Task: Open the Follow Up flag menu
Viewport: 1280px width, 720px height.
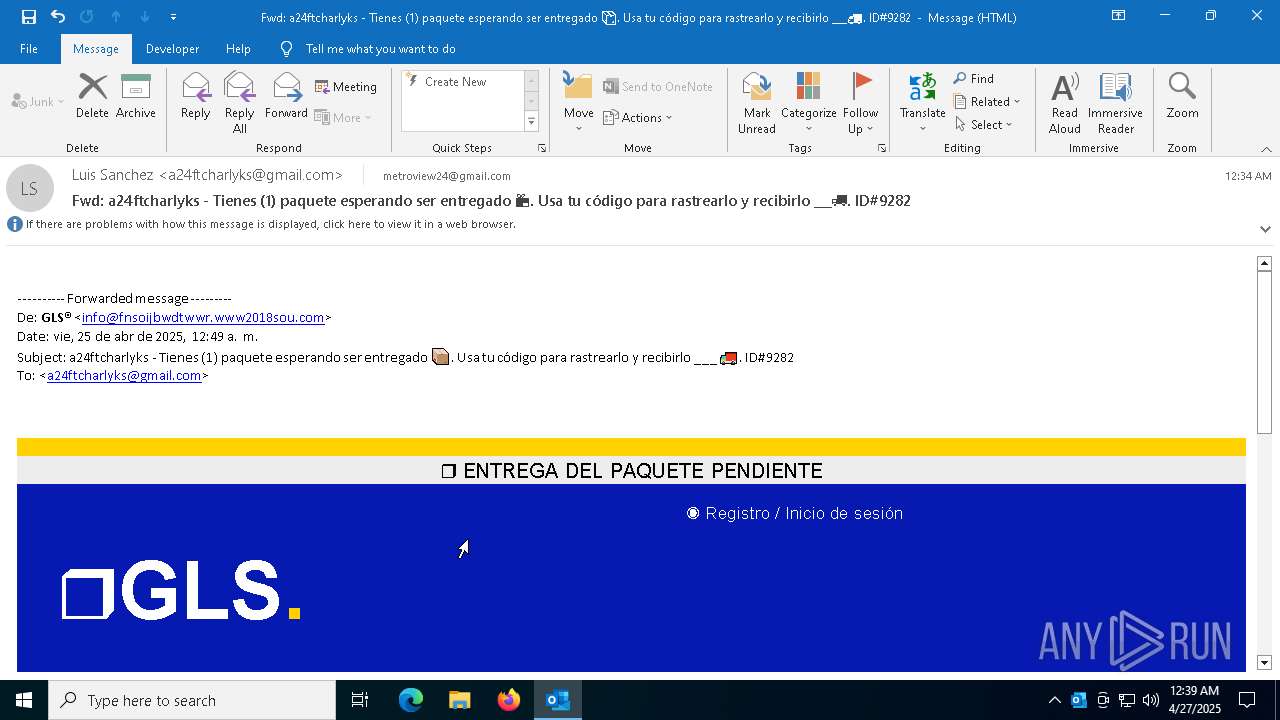Action: coord(860,103)
